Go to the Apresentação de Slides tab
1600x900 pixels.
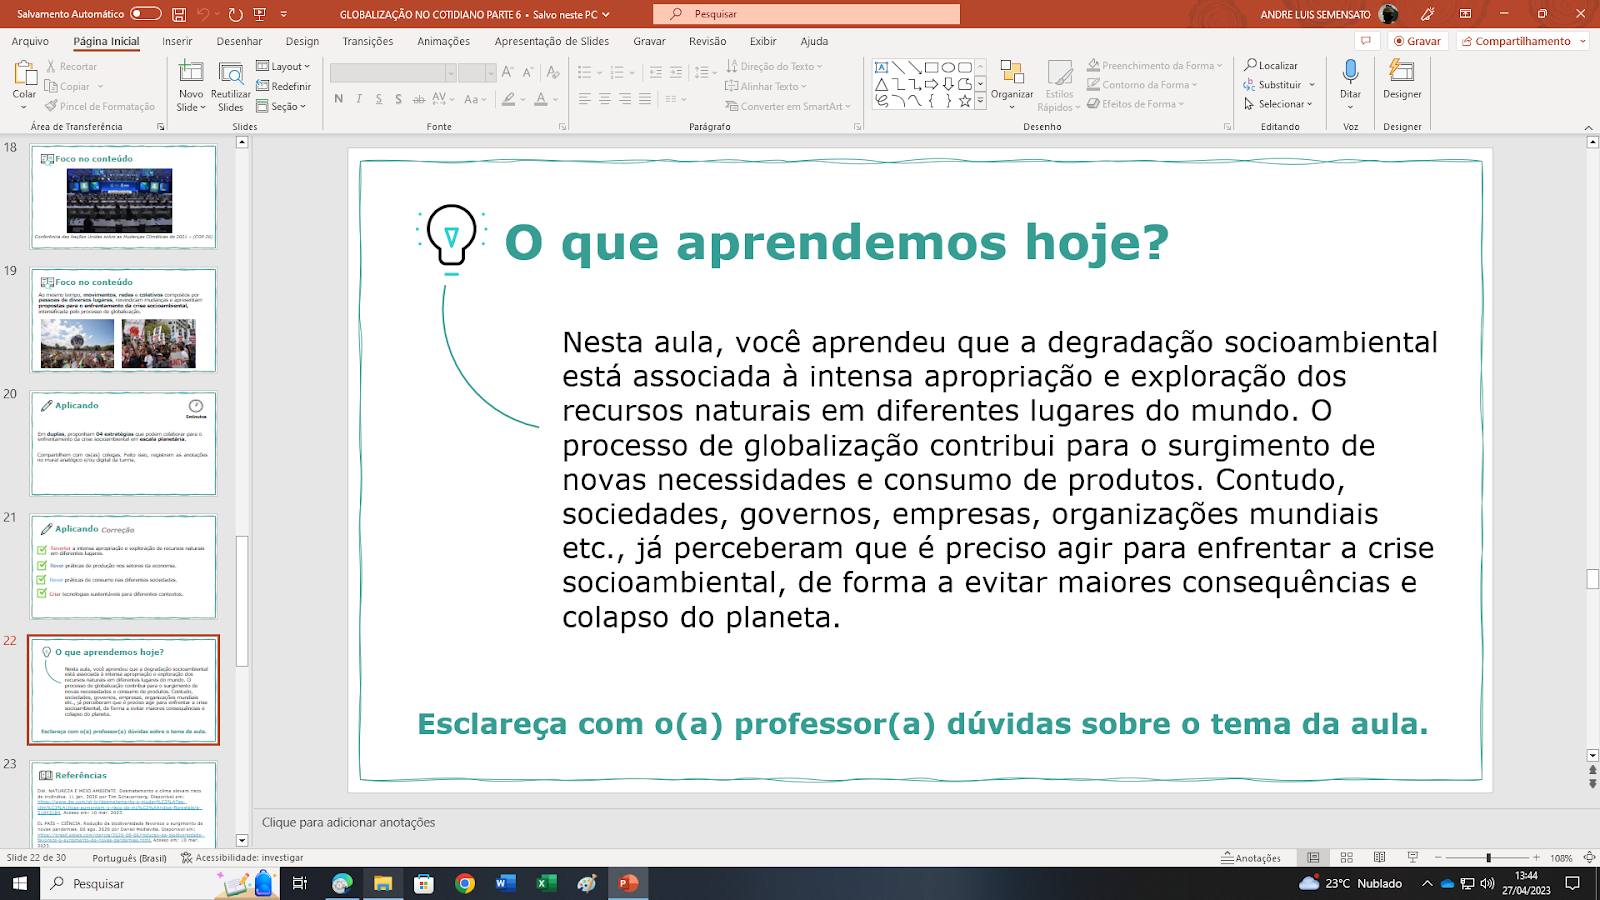pyautogui.click(x=551, y=41)
